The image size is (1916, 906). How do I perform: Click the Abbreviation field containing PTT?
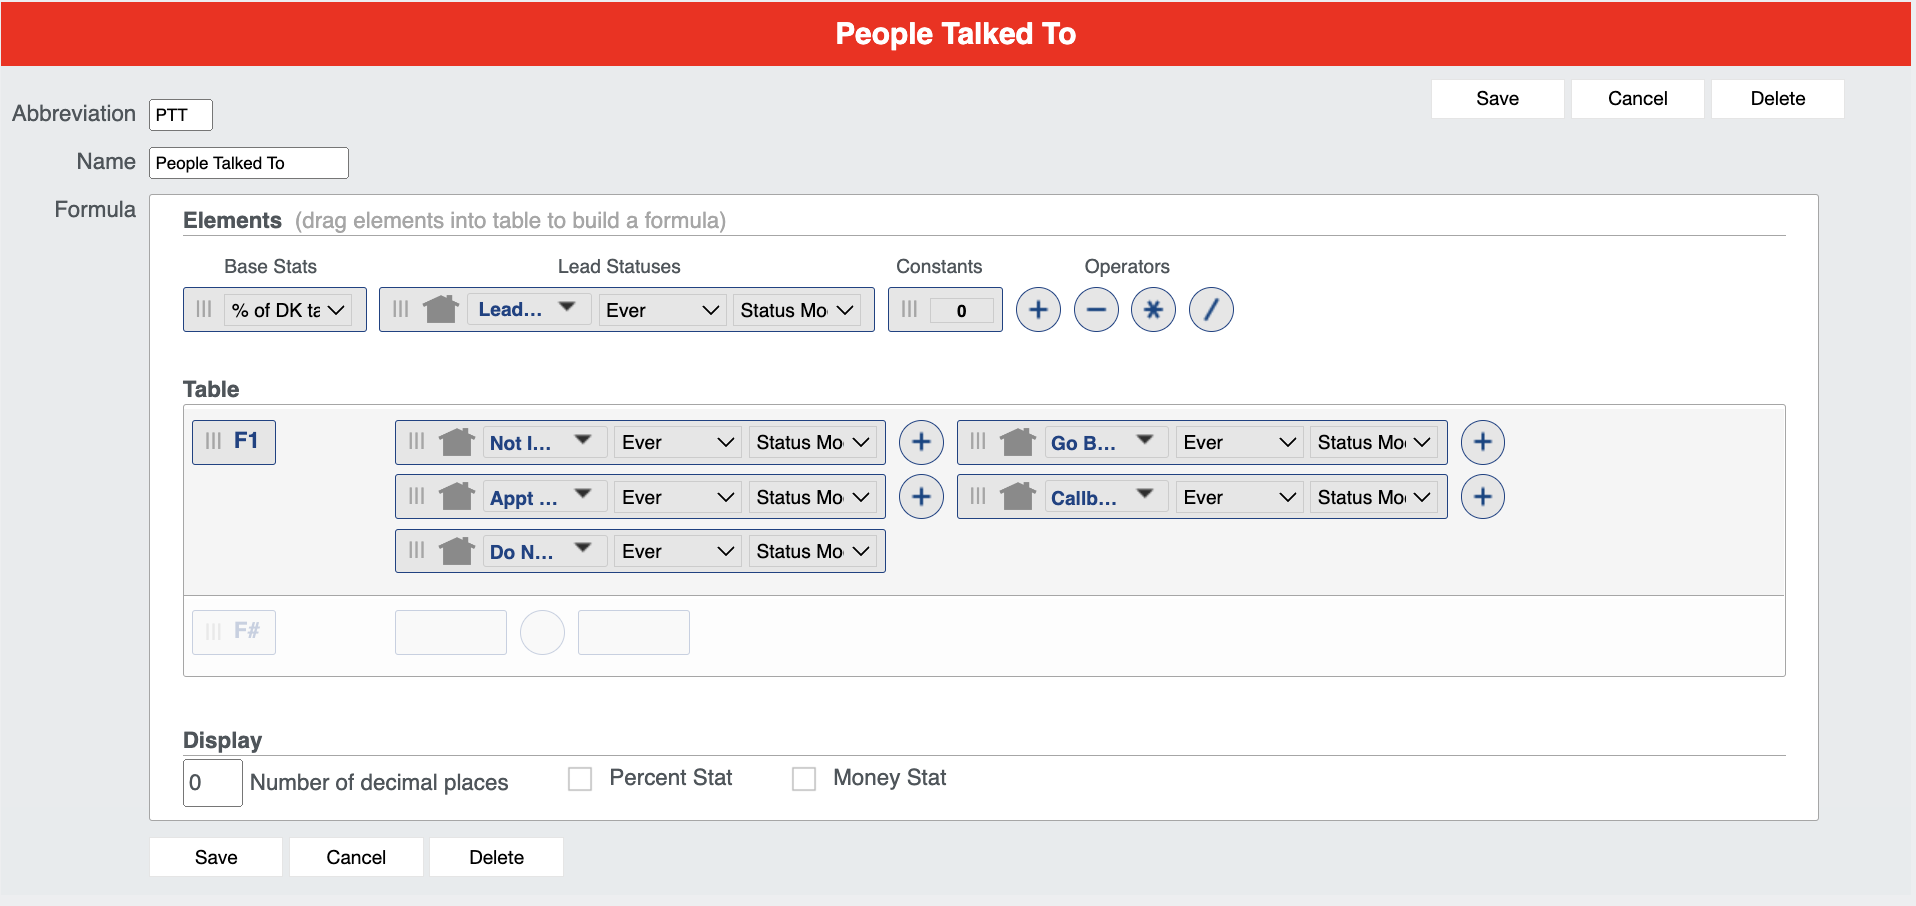click(181, 115)
